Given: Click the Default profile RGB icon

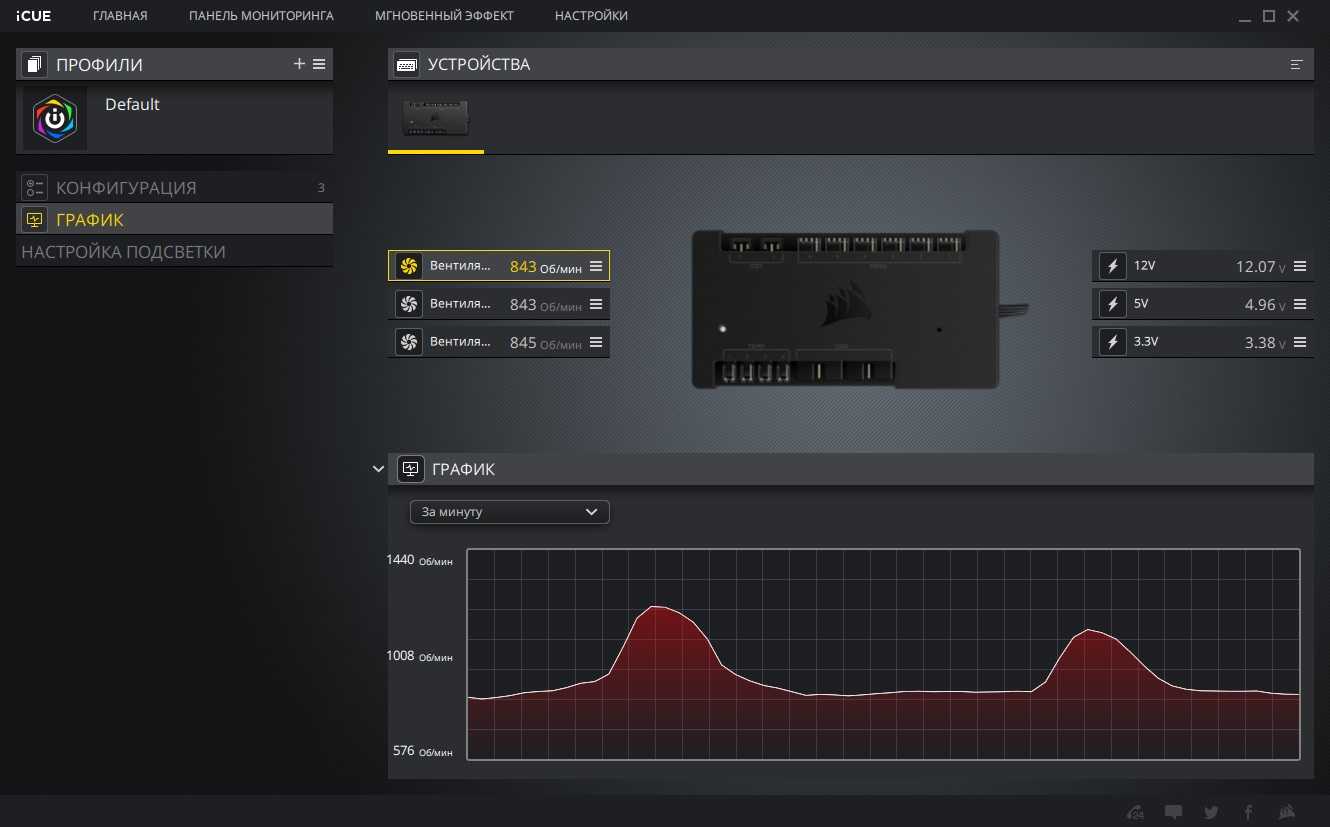Looking at the screenshot, I should (55, 119).
